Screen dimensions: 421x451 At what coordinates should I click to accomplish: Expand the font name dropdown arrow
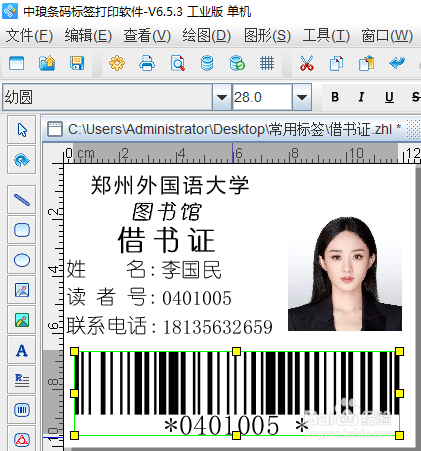222,97
